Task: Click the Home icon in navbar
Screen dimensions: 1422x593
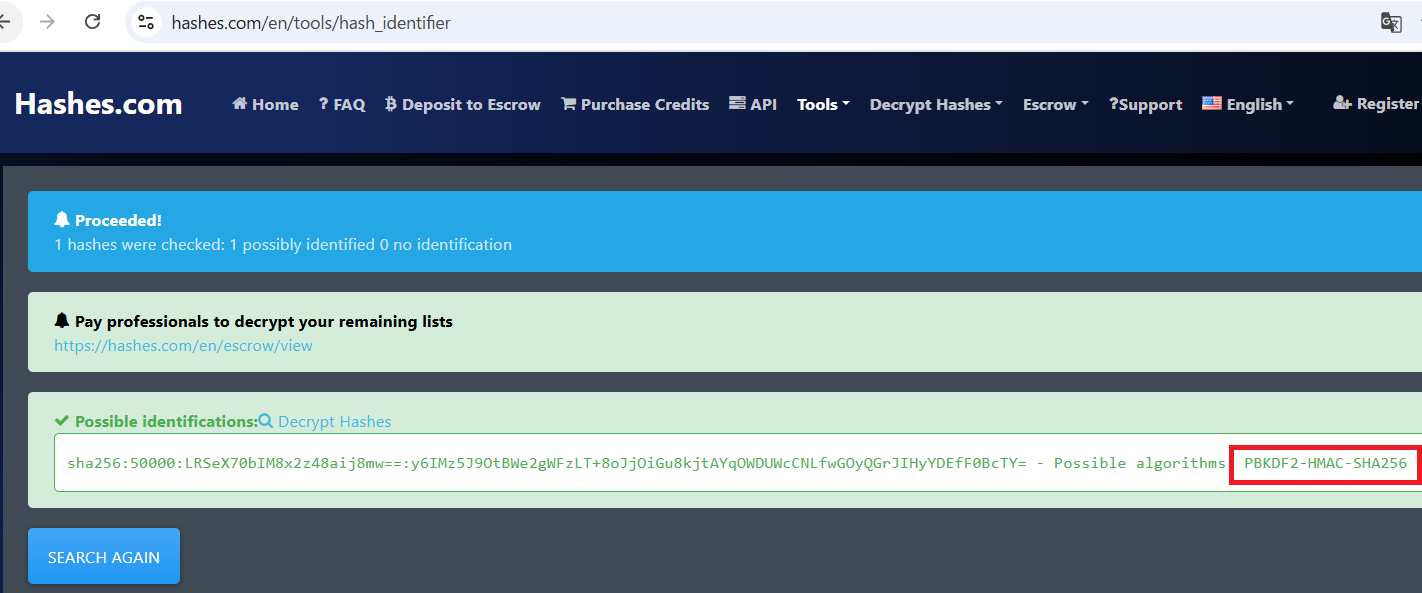Action: click(x=240, y=104)
